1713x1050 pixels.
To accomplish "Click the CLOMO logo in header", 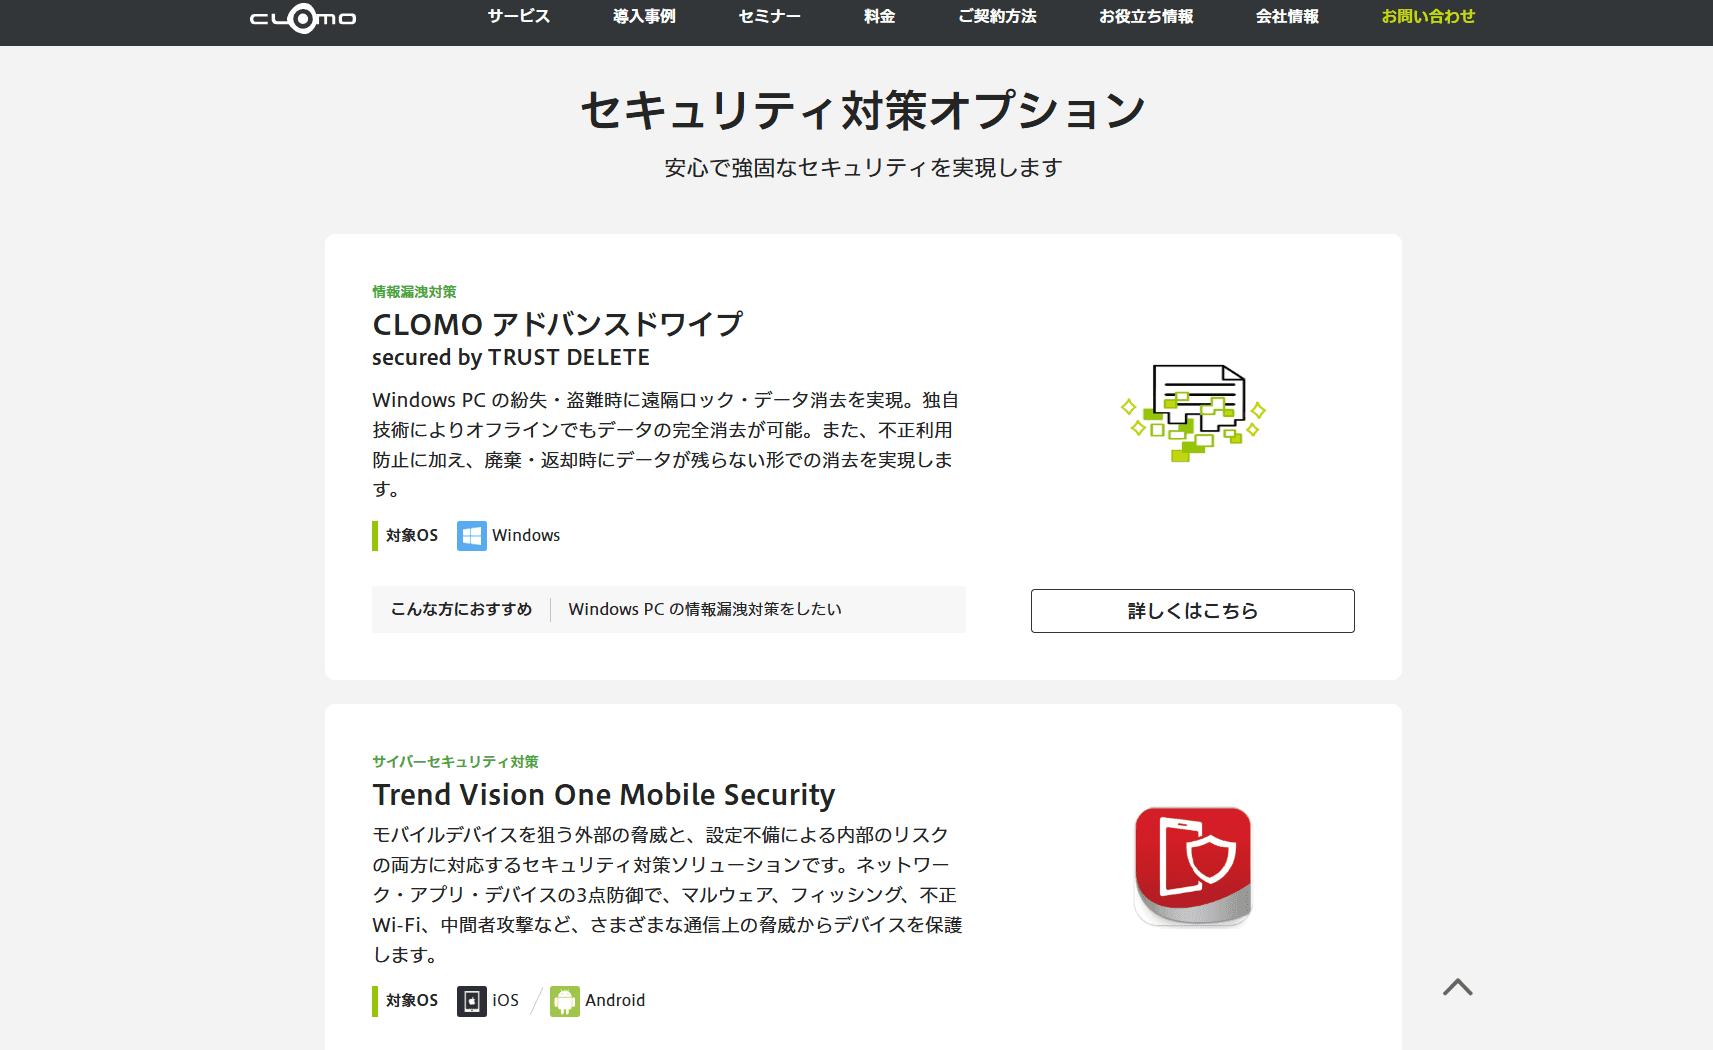I will (303, 18).
